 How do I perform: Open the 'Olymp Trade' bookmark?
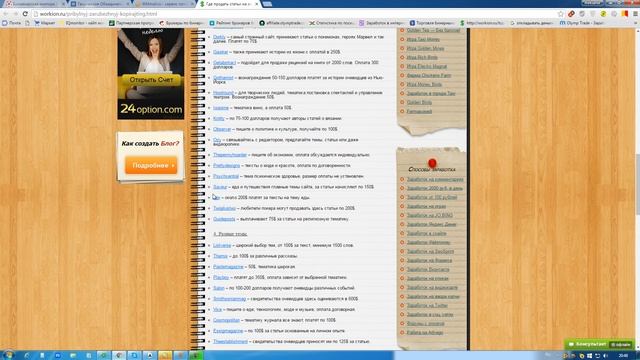(x=581, y=23)
